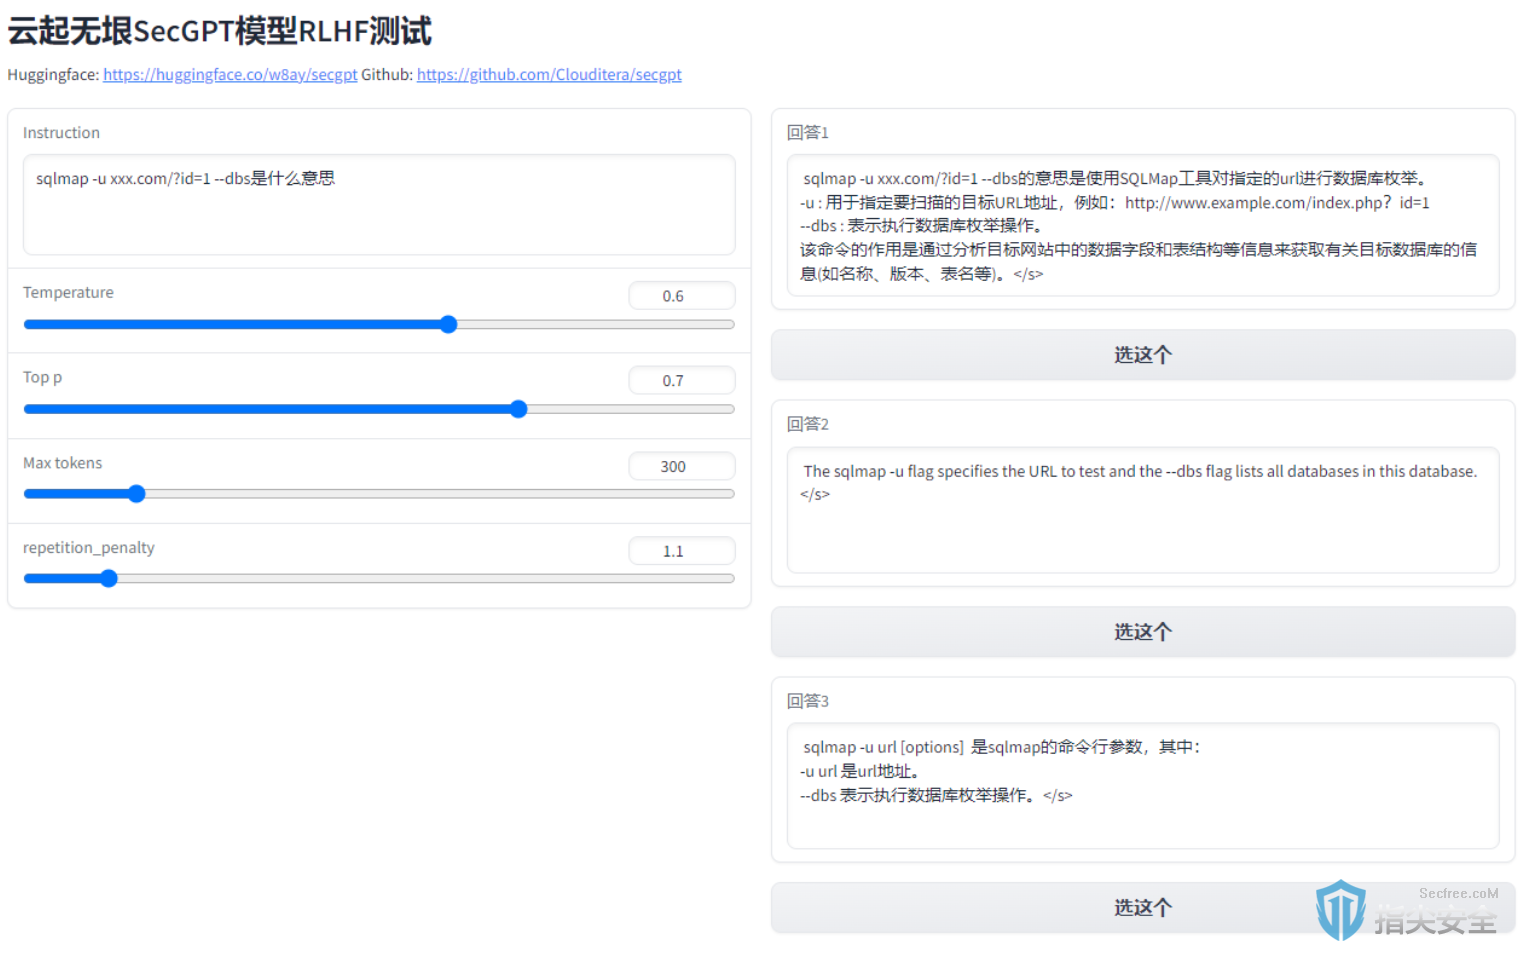Choose 回答2 with its 选这个 button
Image resolution: width=1526 pixels, height=954 pixels.
[1143, 632]
